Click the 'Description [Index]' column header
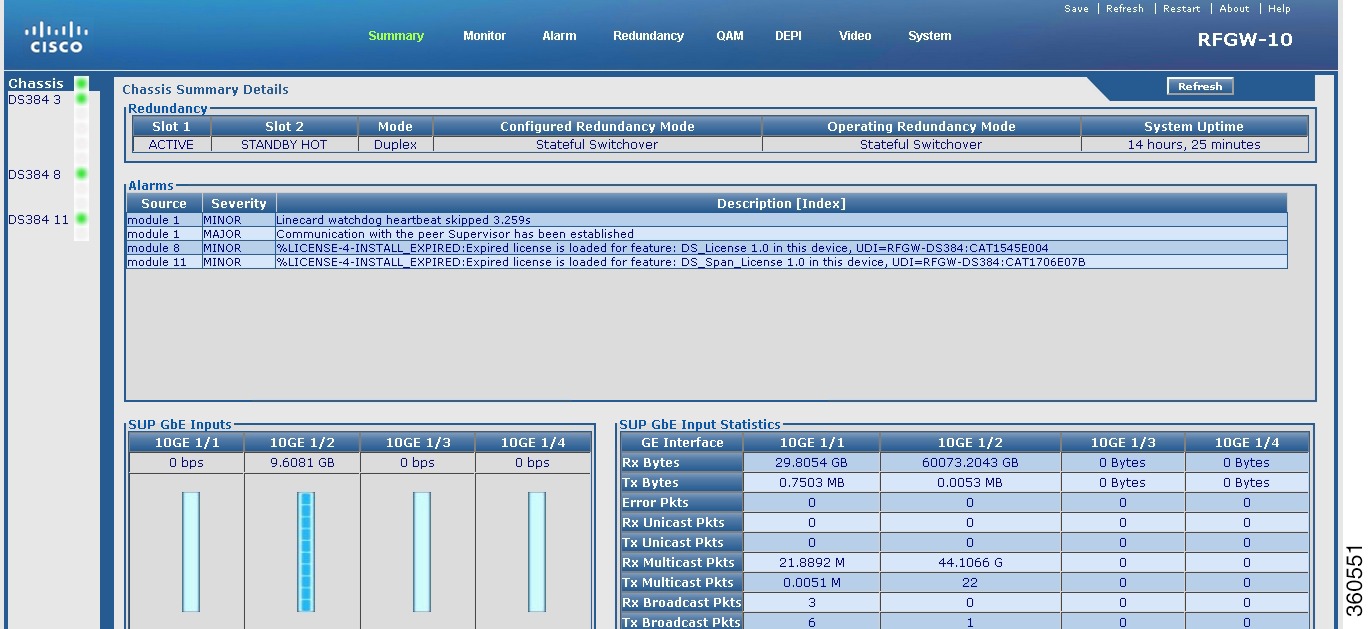The width and height of the screenshot is (1370, 629). pyautogui.click(x=781, y=203)
